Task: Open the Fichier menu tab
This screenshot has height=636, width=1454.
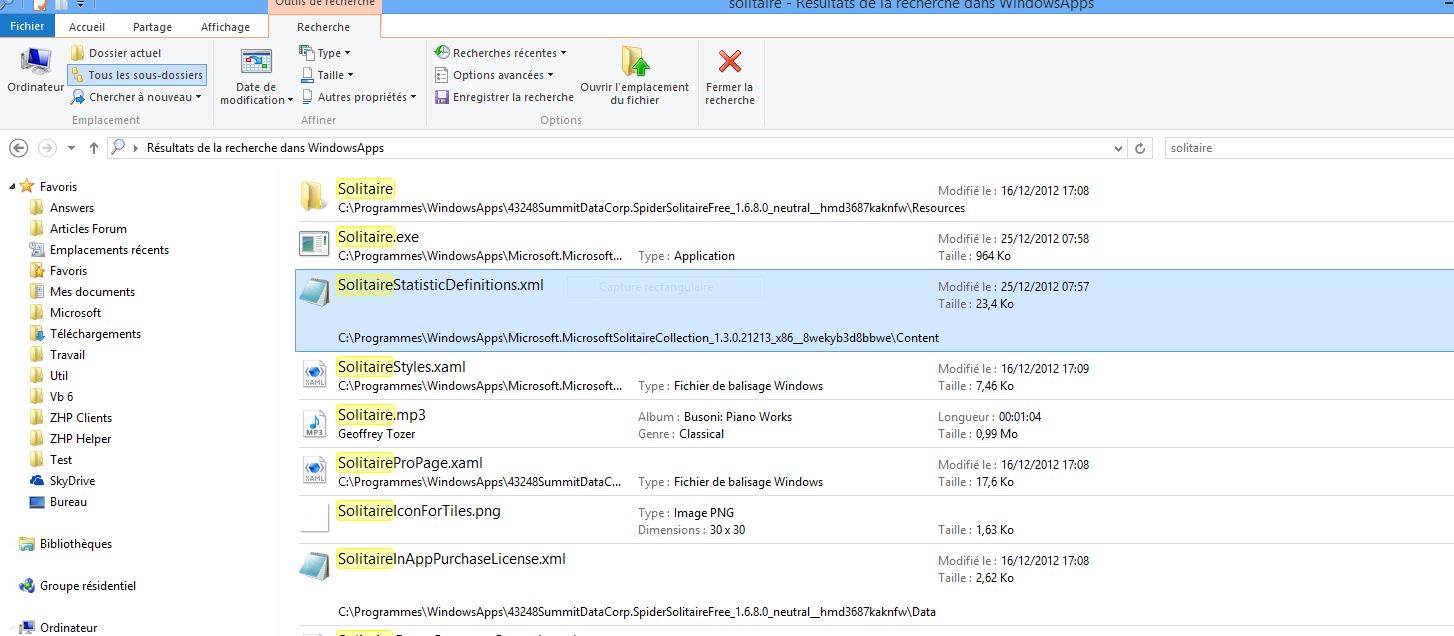Action: coord(27,27)
